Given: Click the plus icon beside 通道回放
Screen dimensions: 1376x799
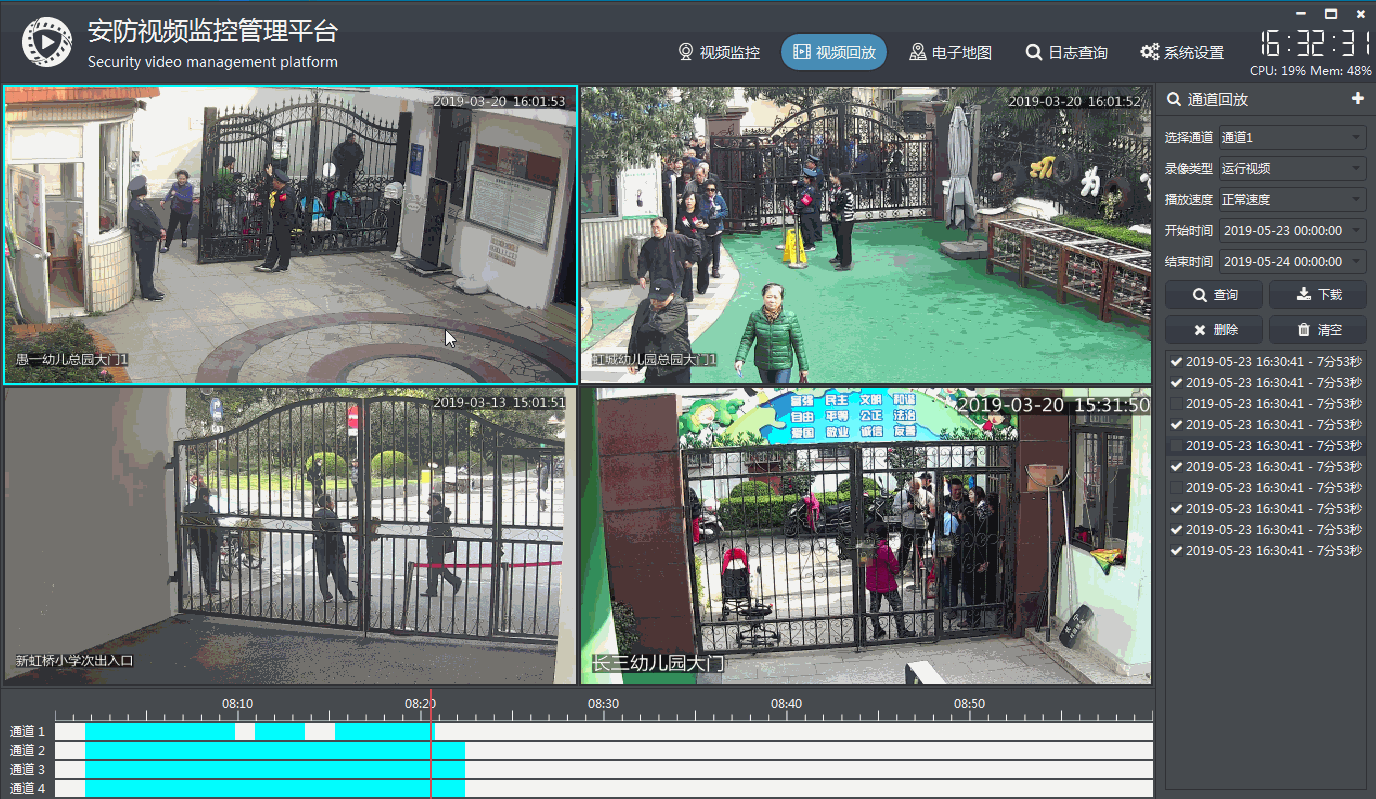Looking at the screenshot, I should point(1357,99).
